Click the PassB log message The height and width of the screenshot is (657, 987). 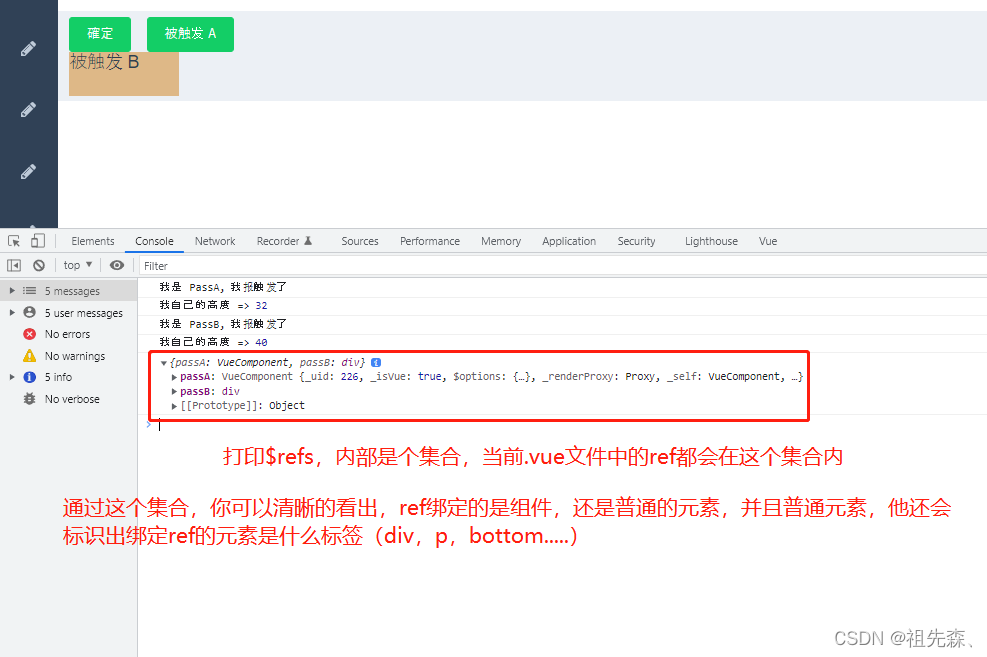[223, 324]
